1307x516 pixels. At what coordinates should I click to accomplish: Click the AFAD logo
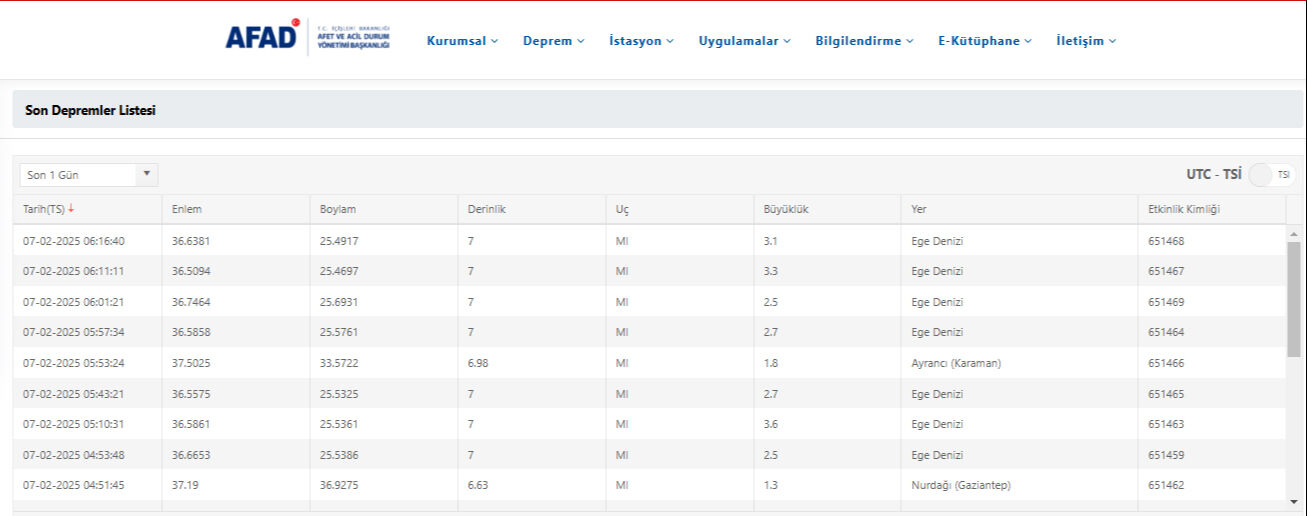(262, 38)
